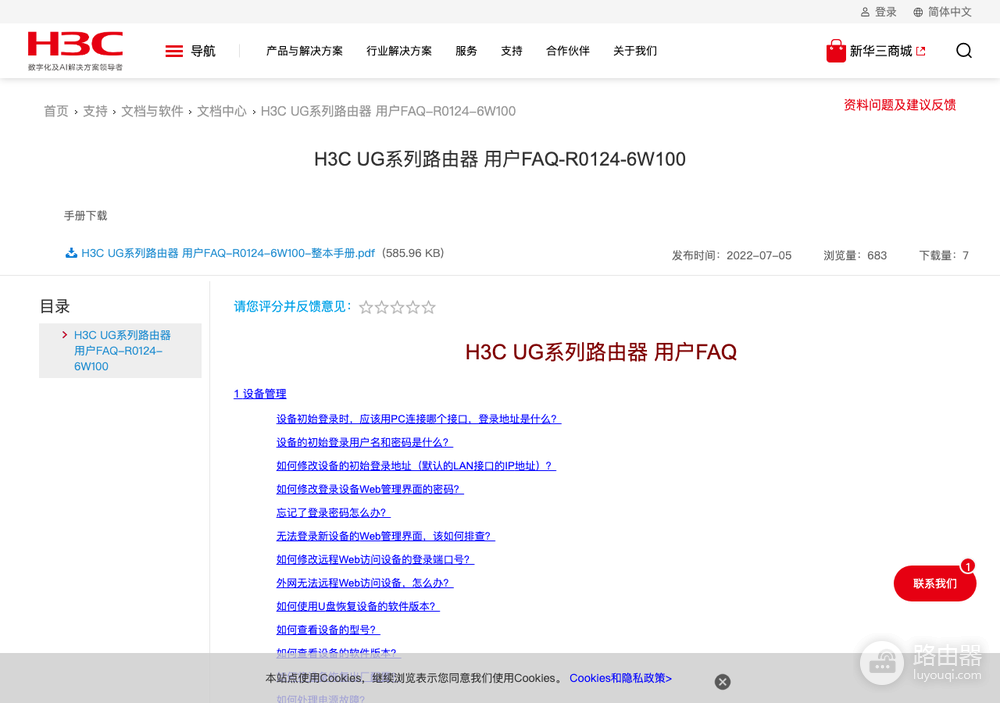
Task: Click the H3C logo
Action: (x=75, y=50)
